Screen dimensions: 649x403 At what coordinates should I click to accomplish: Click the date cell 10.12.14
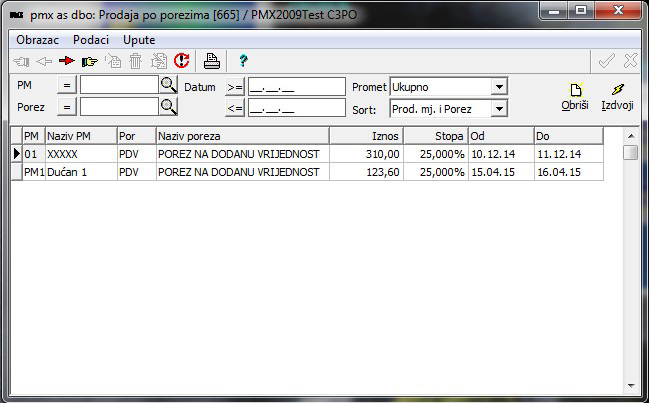click(x=501, y=154)
